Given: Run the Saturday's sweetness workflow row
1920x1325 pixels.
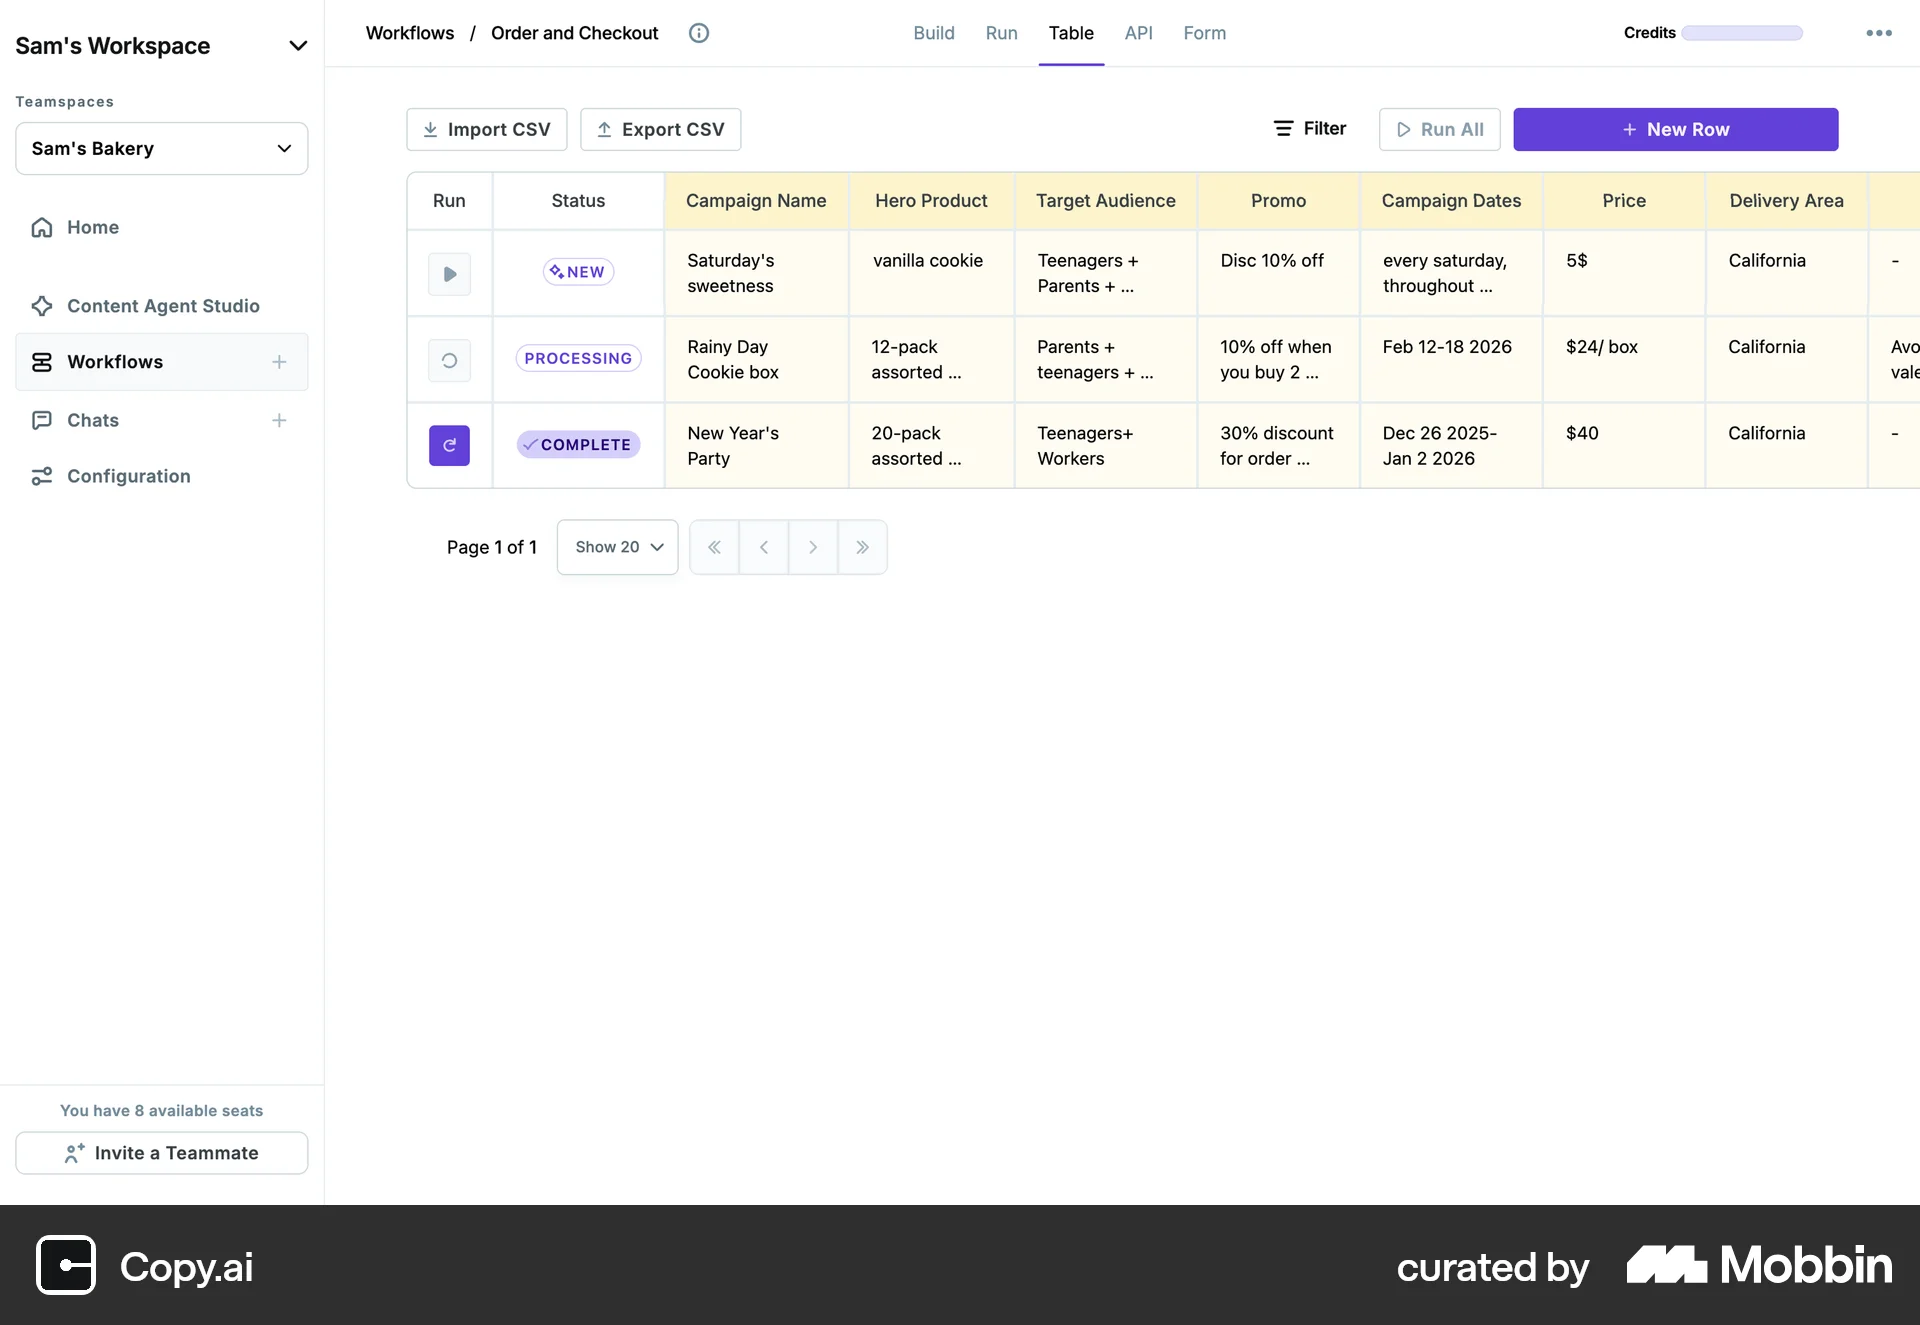Looking at the screenshot, I should point(449,273).
